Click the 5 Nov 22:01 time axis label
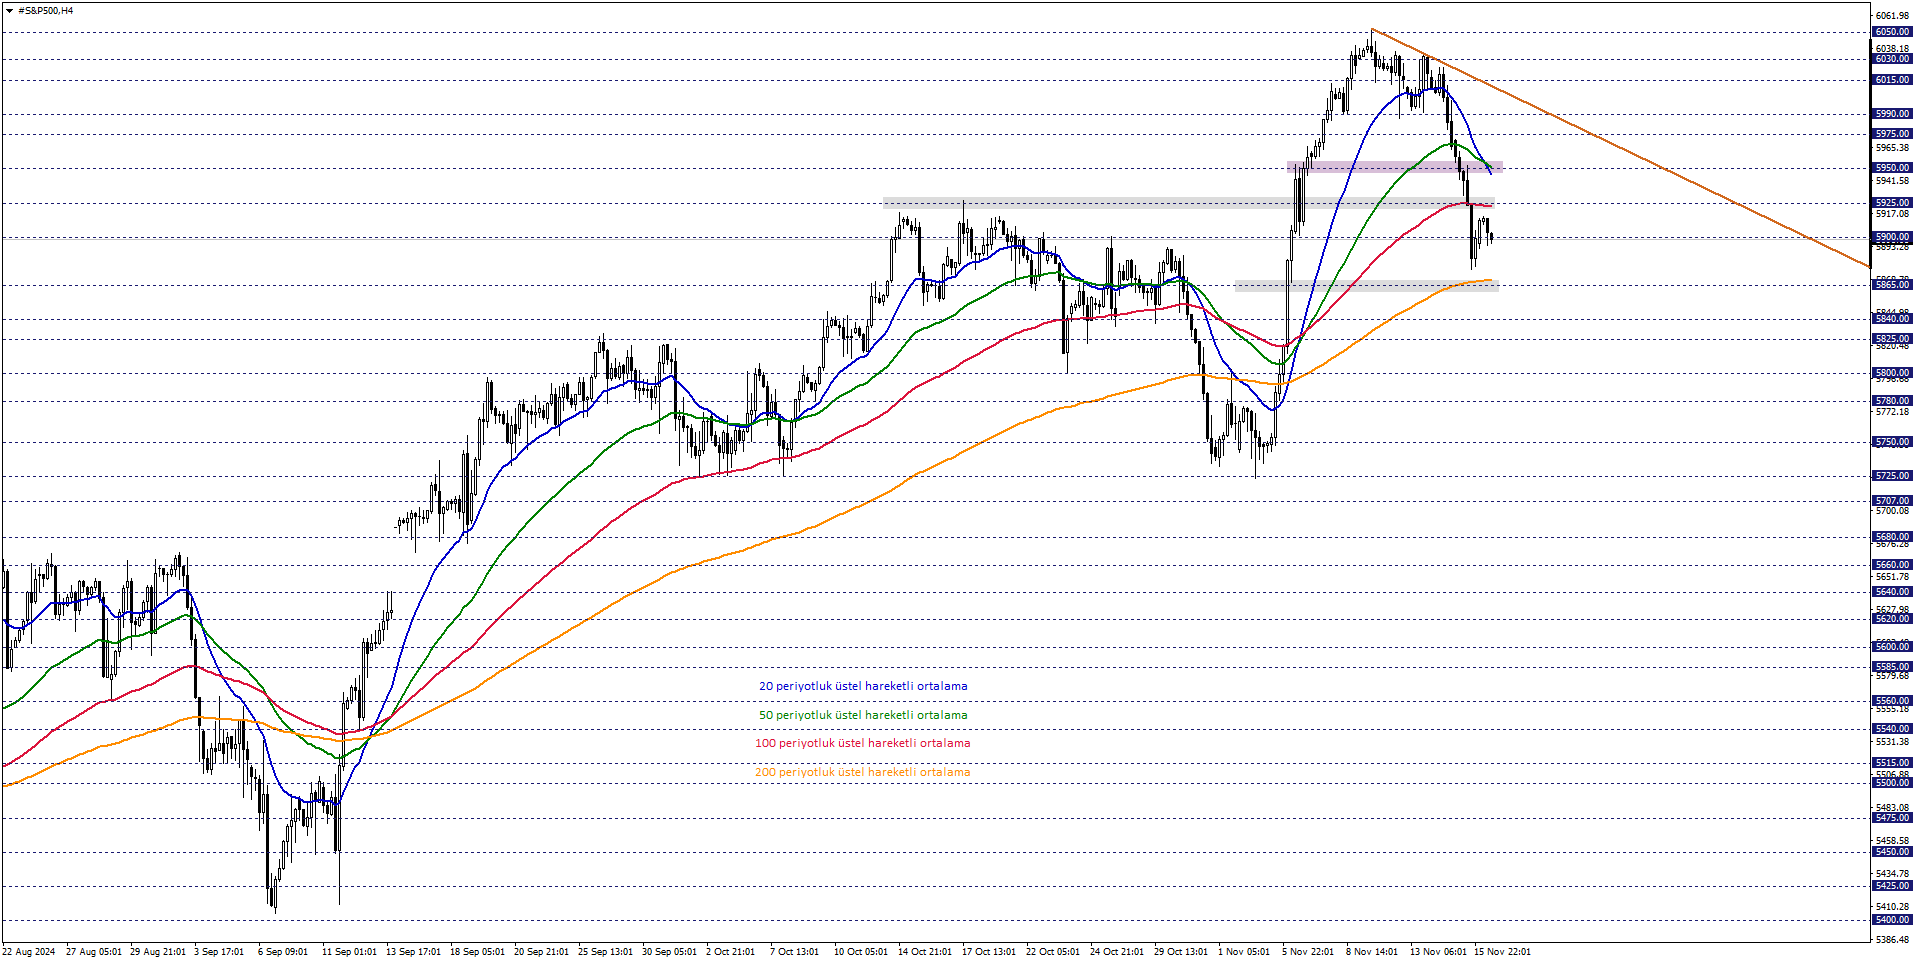1916x963 pixels. click(1308, 952)
